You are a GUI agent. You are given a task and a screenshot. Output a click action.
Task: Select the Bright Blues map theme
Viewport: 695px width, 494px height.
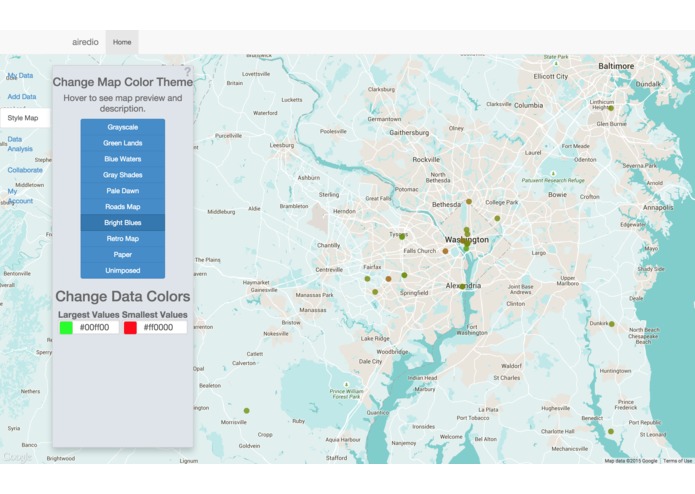click(x=123, y=223)
